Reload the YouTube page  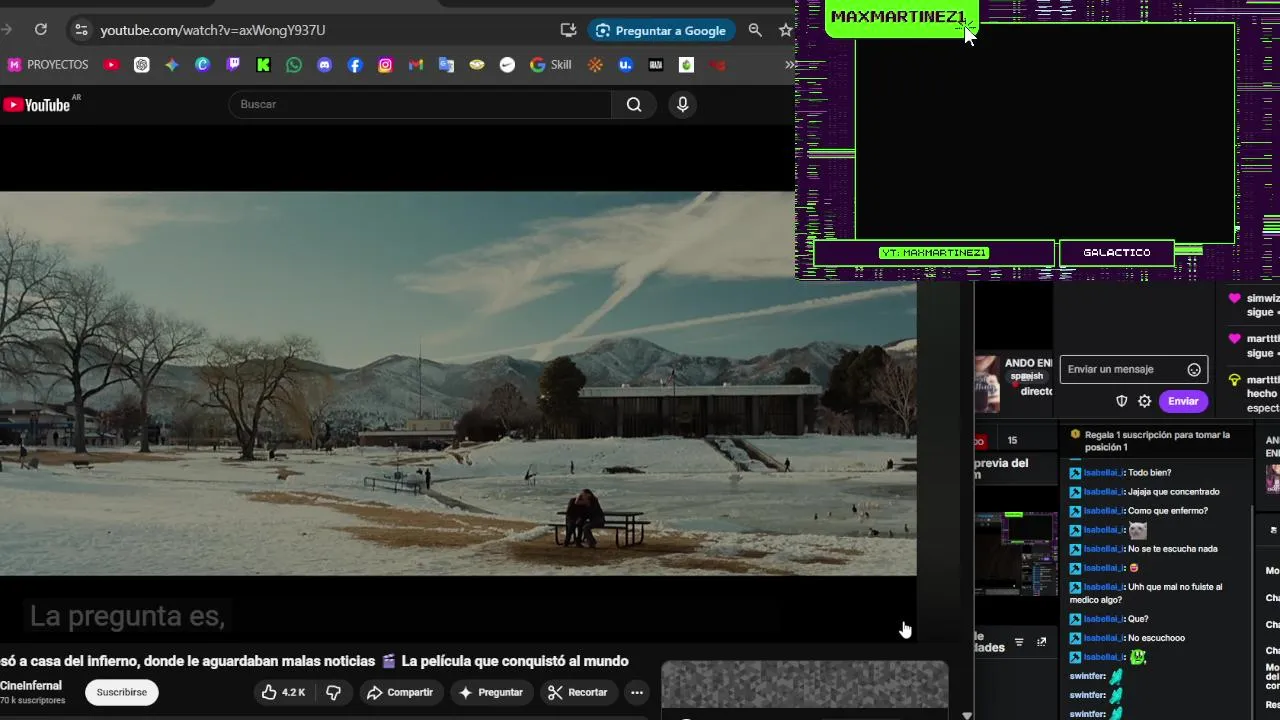[x=41, y=30]
